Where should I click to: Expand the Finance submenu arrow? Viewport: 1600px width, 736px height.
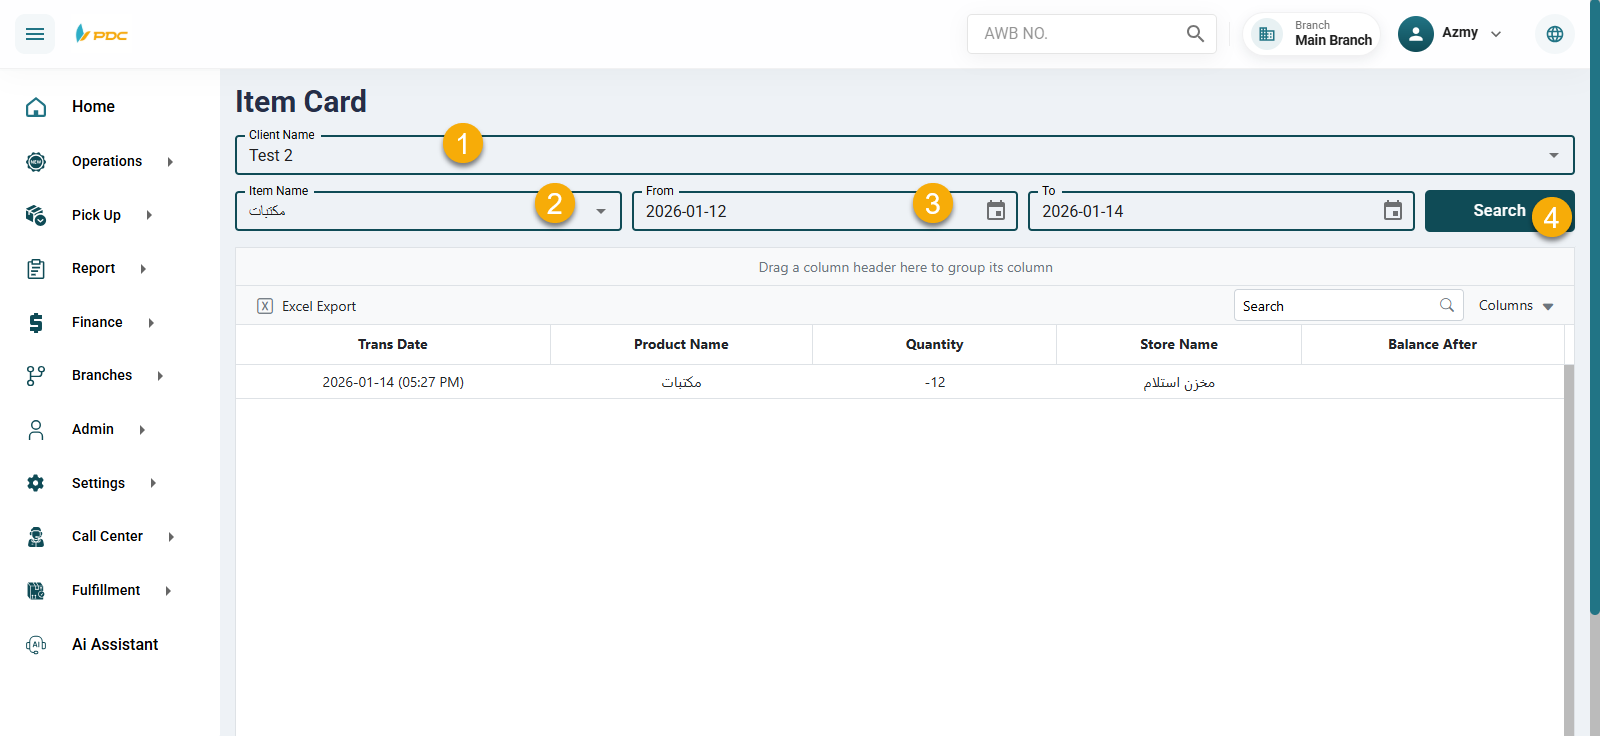click(151, 322)
